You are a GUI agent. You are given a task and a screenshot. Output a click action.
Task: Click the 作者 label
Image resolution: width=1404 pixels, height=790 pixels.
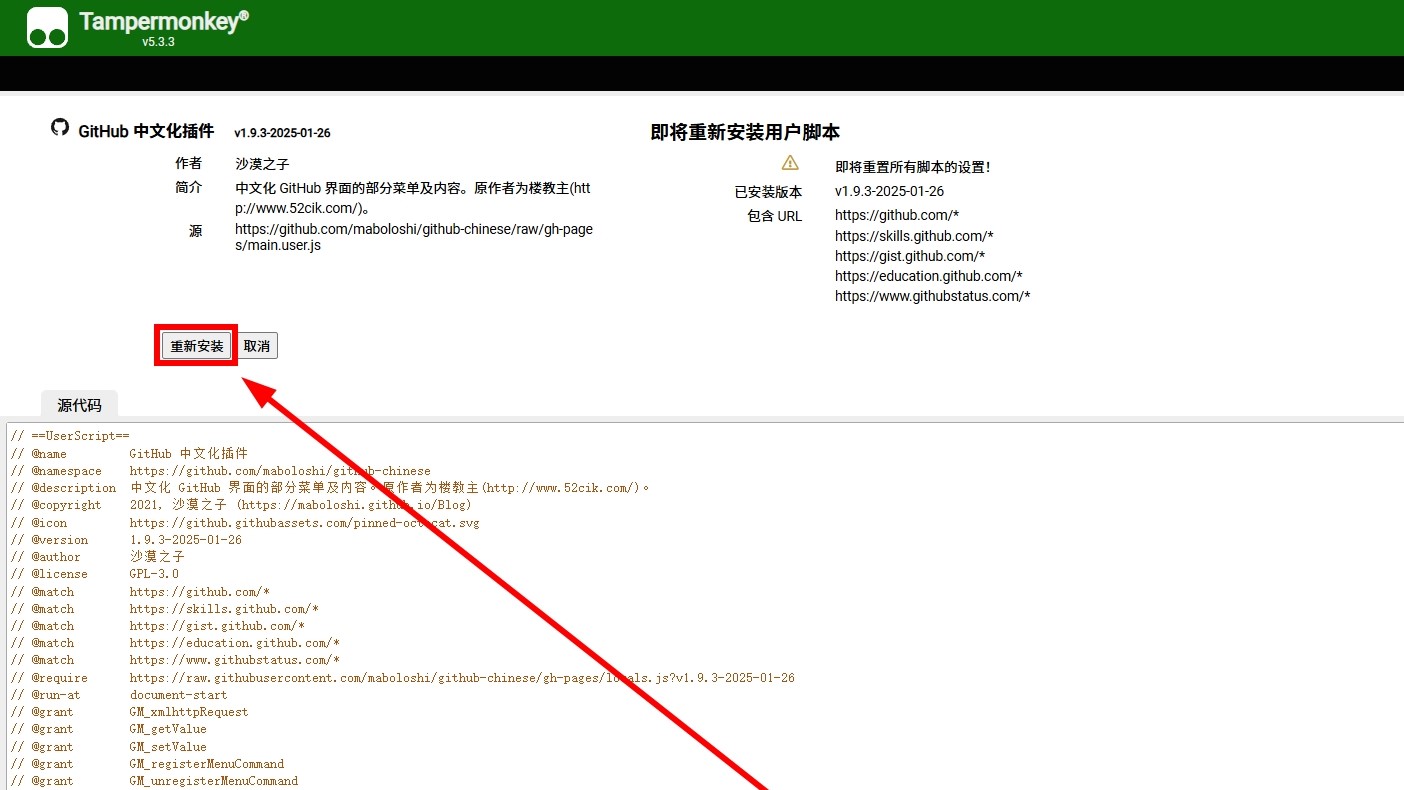(x=188, y=163)
